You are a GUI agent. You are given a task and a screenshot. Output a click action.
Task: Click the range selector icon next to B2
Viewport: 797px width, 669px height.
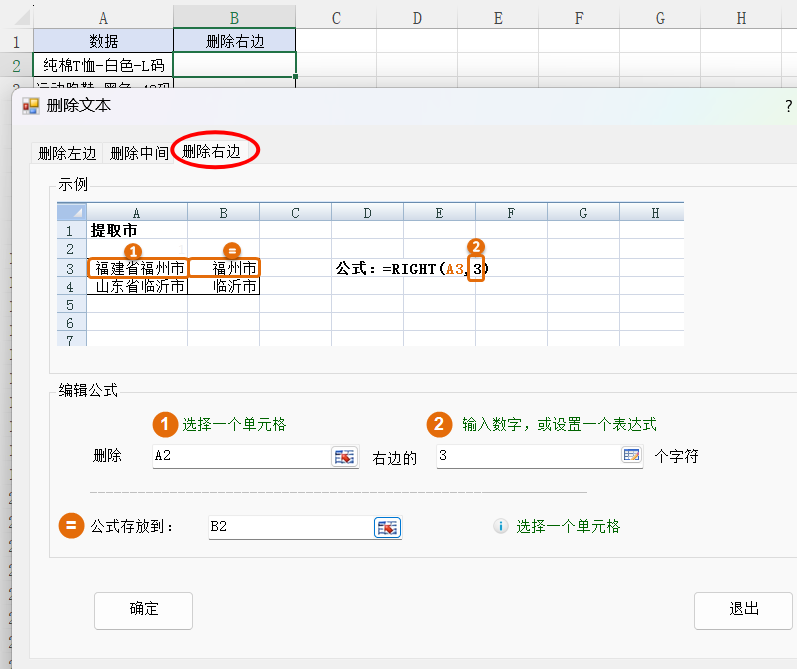387,527
